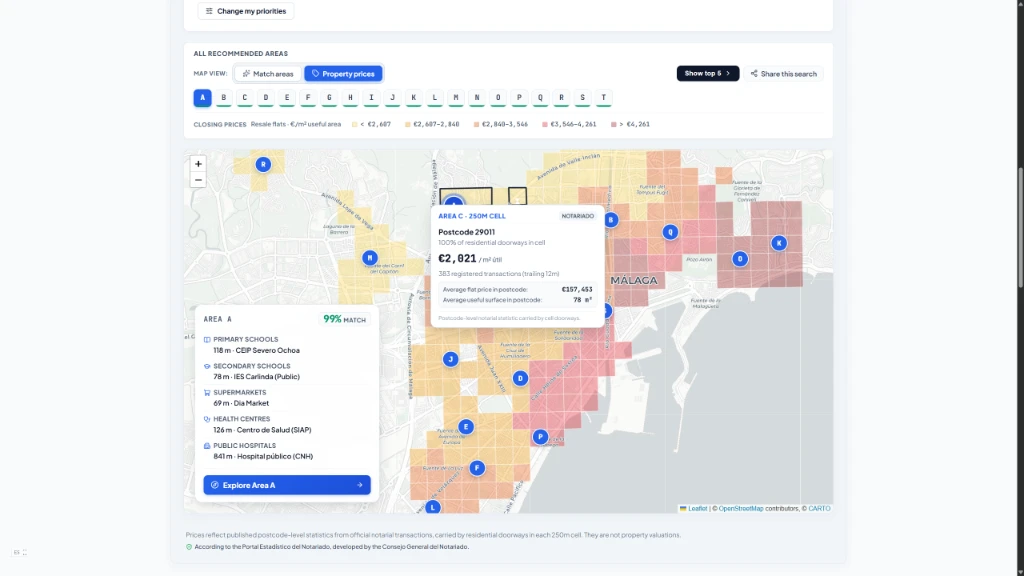Click the Primary Schools icon in Area A card
The height and width of the screenshot is (576, 1024).
207,340
